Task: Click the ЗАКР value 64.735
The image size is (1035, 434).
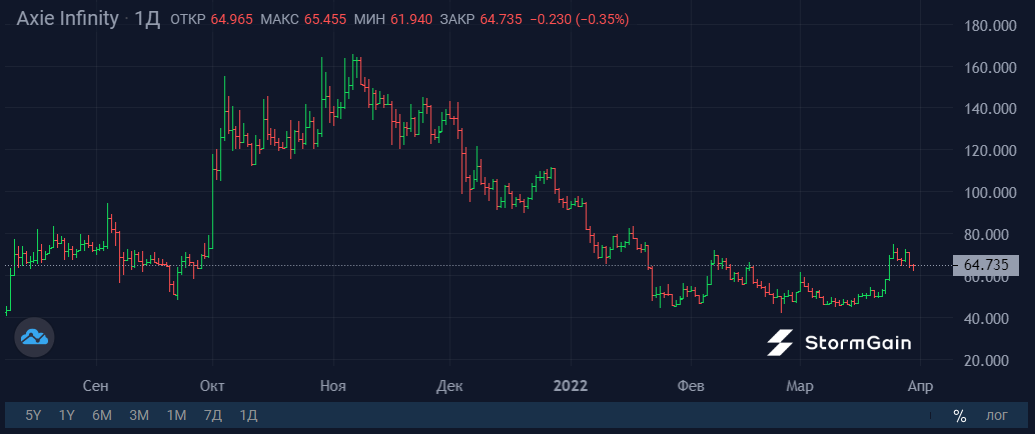Action: 501,20
